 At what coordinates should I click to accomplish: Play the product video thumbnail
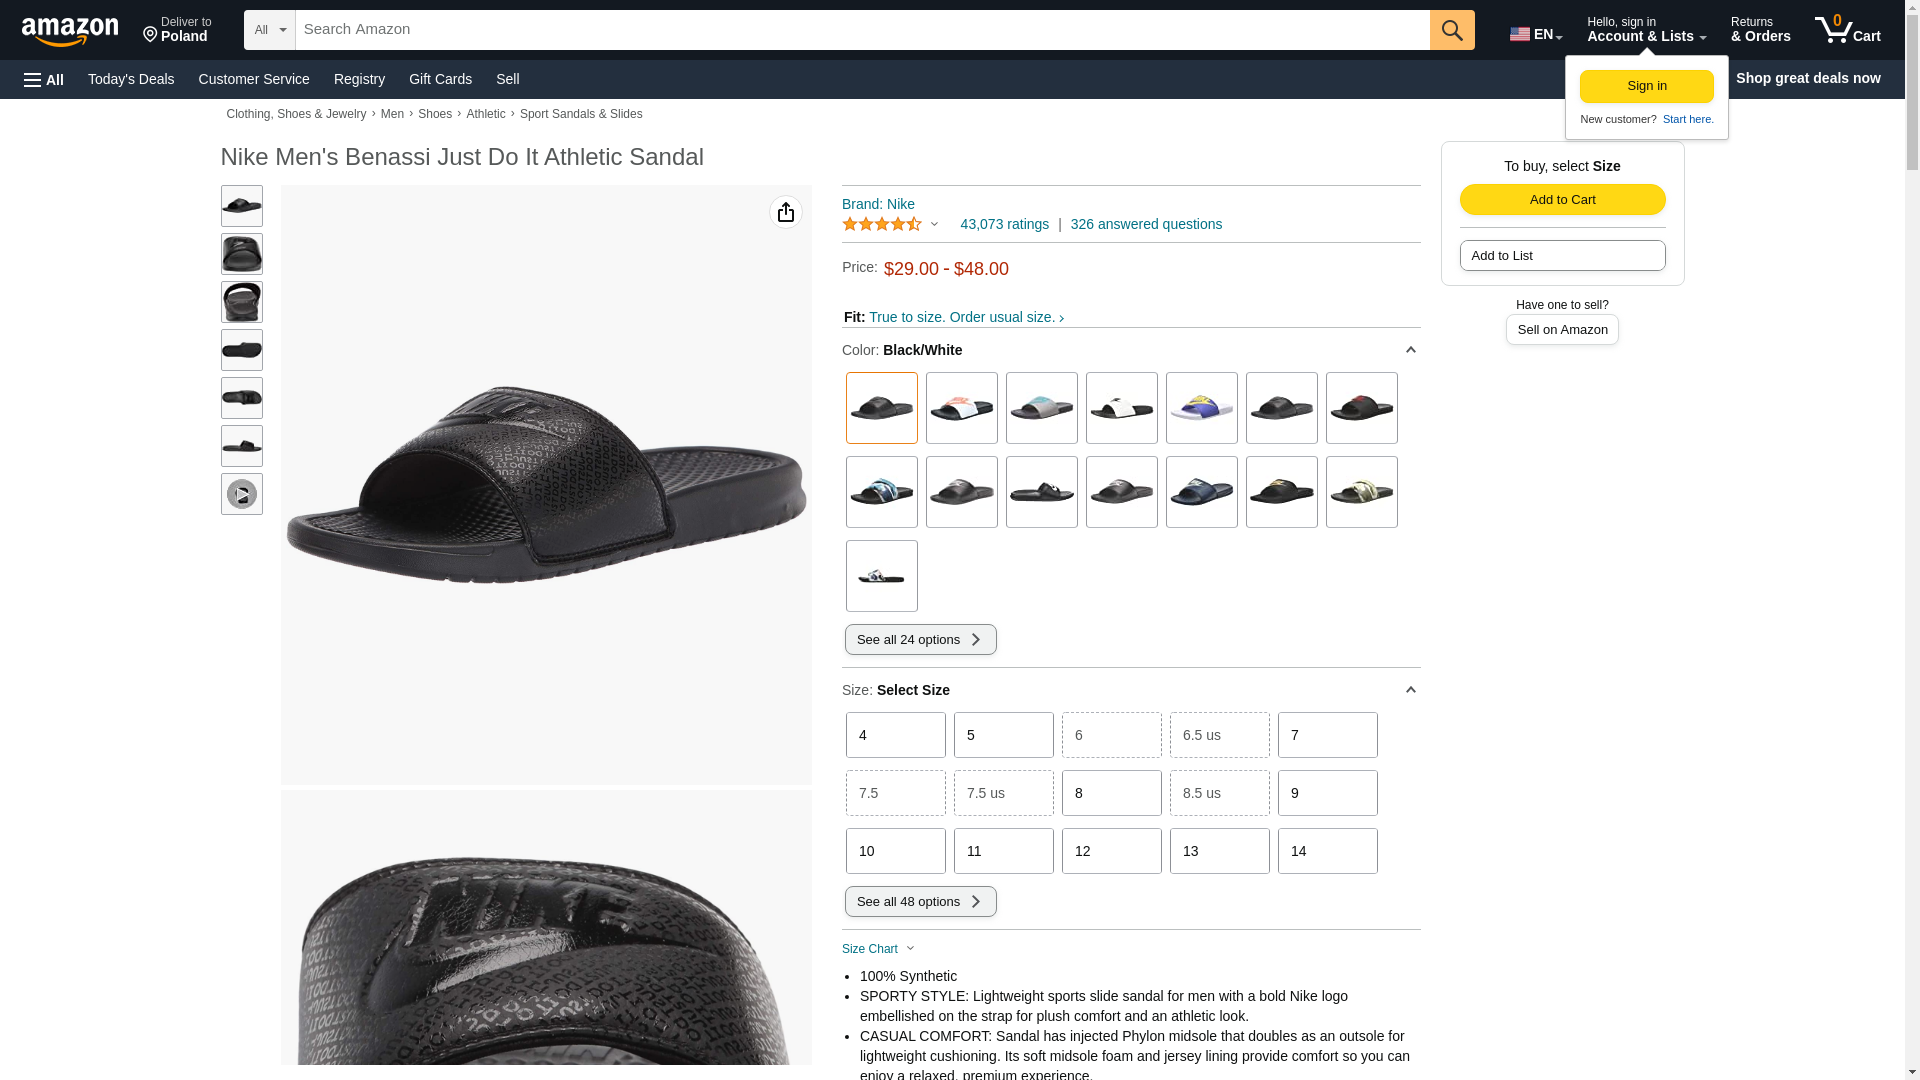pos(242,494)
